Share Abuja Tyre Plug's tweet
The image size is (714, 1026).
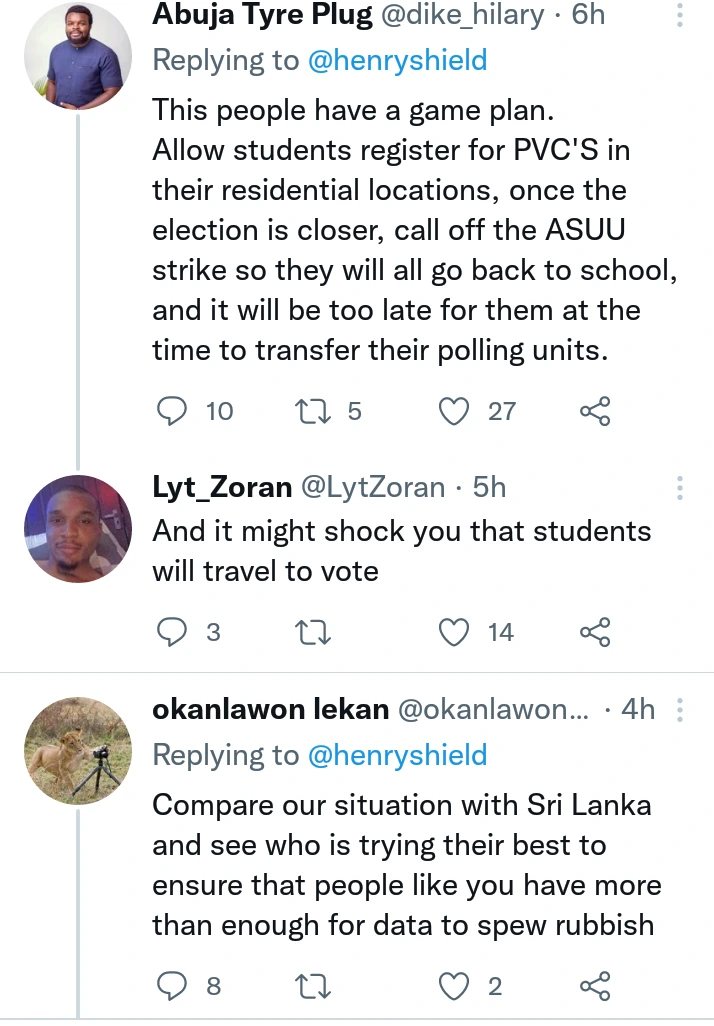(595, 410)
